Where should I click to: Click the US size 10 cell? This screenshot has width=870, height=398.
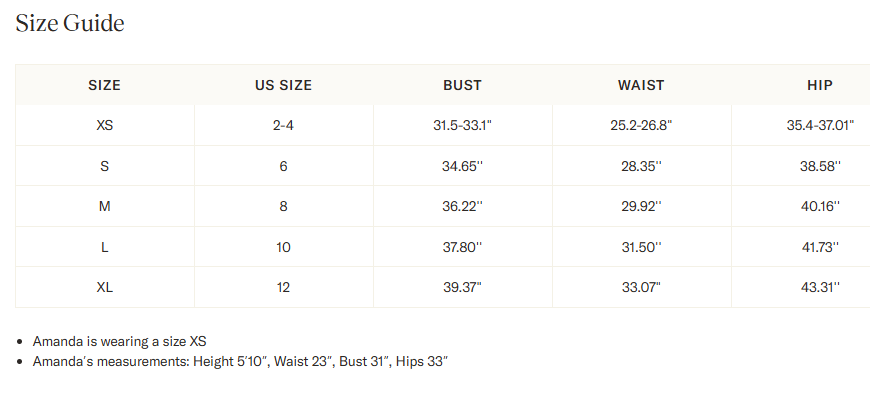click(x=284, y=247)
